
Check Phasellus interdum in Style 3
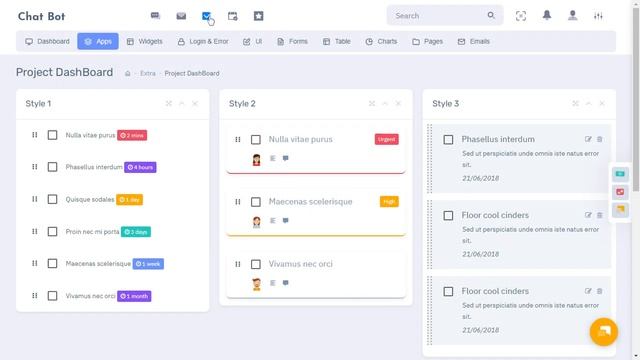pyautogui.click(x=448, y=140)
